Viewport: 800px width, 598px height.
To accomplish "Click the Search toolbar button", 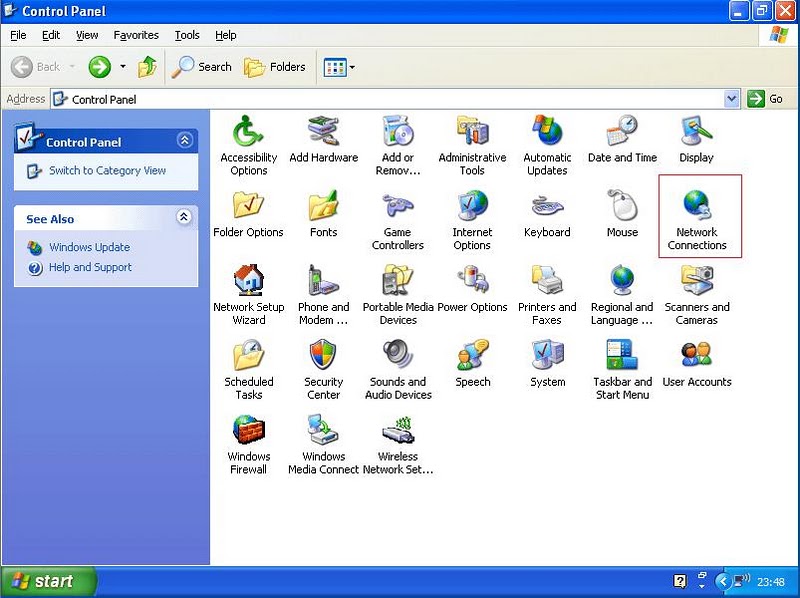I will [202, 67].
